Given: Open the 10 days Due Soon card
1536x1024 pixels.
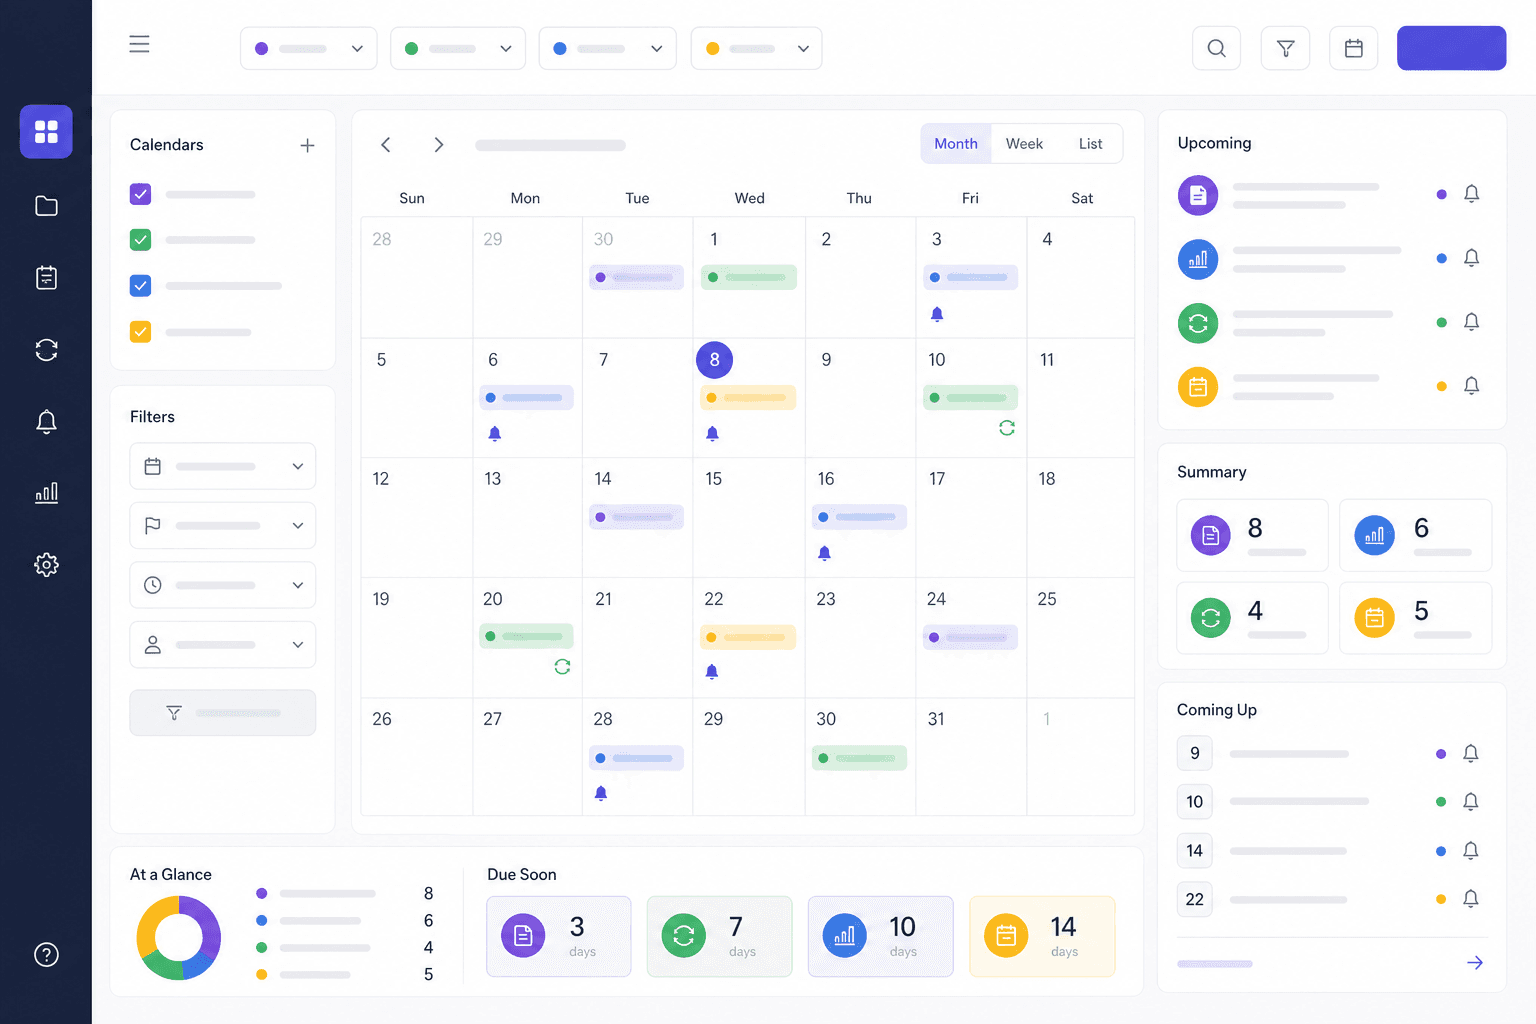Looking at the screenshot, I should coord(881,936).
